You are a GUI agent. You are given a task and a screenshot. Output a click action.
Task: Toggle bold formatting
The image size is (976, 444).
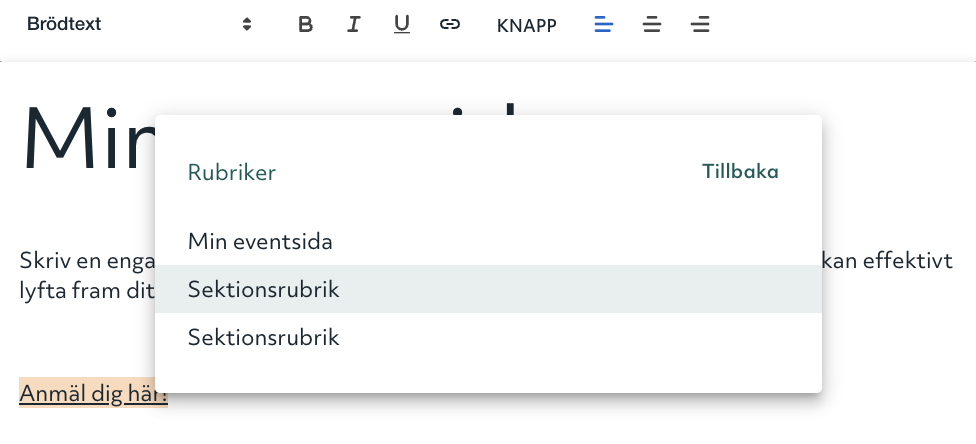[x=305, y=24]
